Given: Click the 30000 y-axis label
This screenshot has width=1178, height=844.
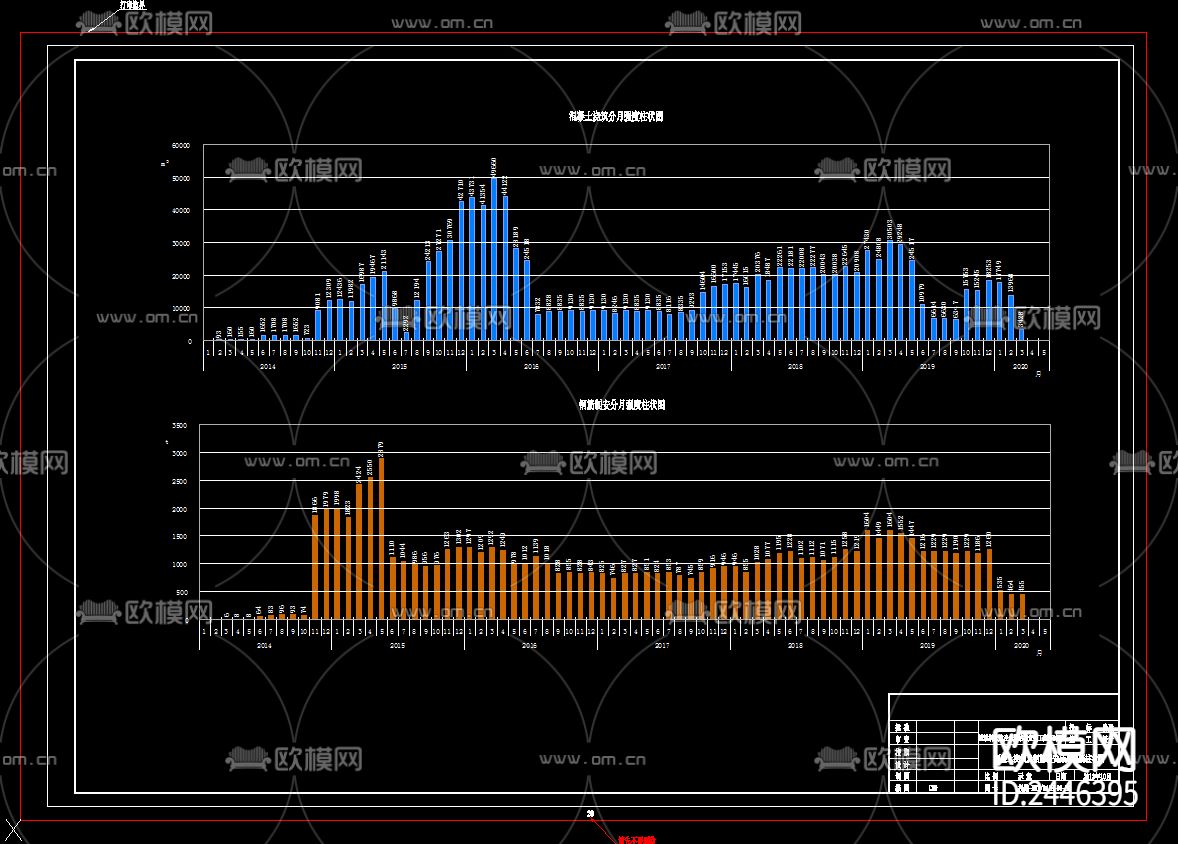Looking at the screenshot, I should pos(181,244).
